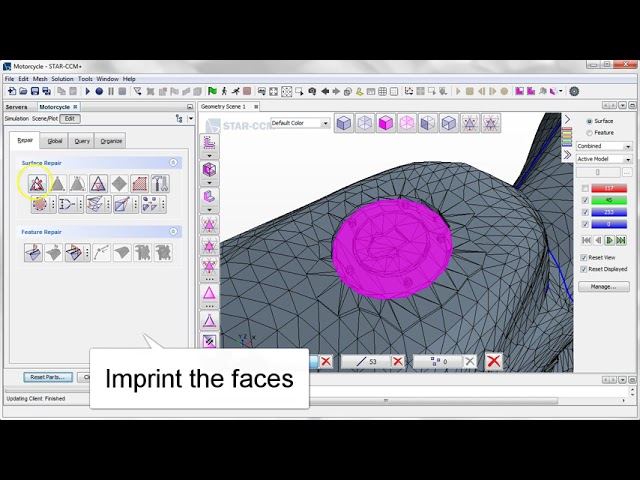Open the Tools menu
The width and height of the screenshot is (640, 480).
pos(85,79)
